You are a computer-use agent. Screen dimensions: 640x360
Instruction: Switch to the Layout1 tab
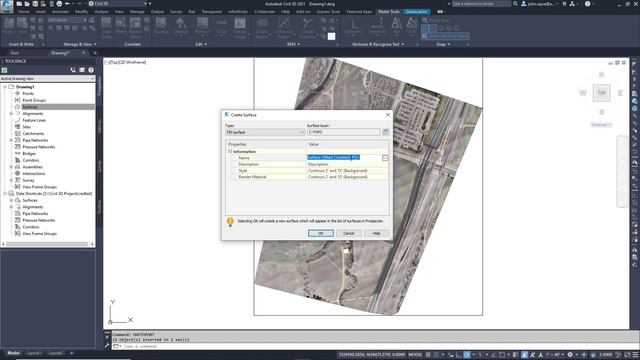click(x=33, y=353)
